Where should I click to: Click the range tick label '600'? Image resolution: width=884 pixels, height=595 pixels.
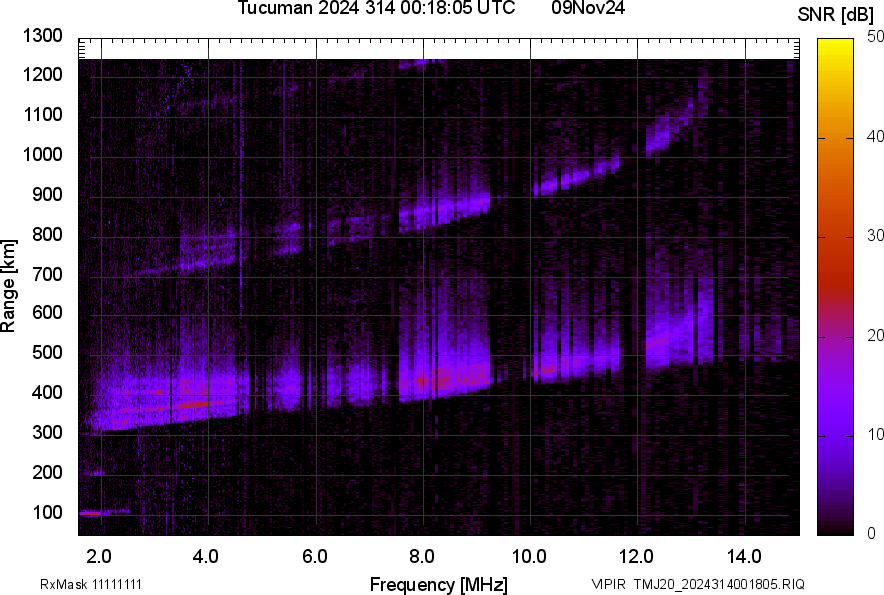[x=47, y=312]
